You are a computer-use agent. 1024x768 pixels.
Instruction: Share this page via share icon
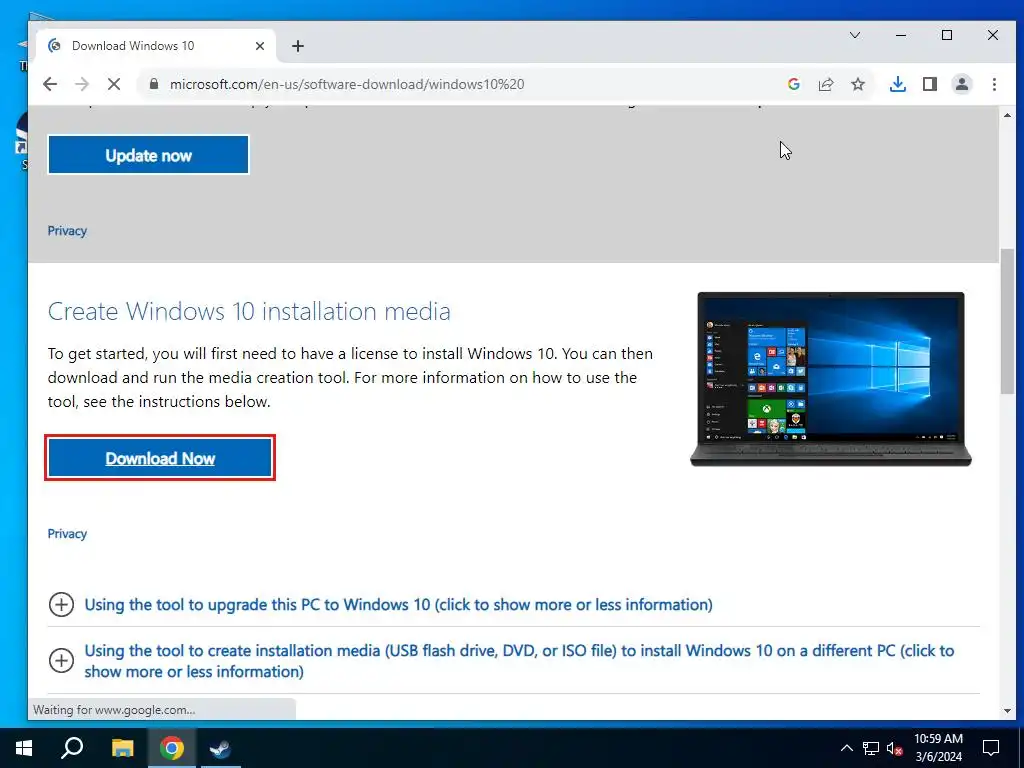(825, 84)
